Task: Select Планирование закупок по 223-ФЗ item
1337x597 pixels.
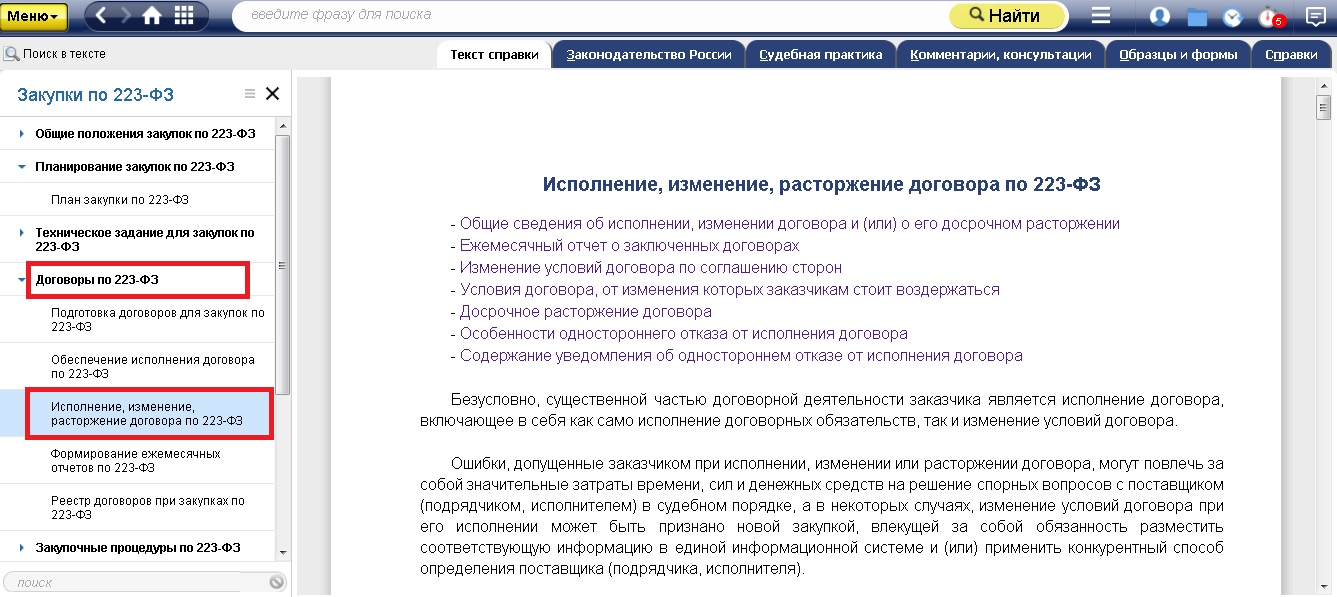Action: coord(135,167)
